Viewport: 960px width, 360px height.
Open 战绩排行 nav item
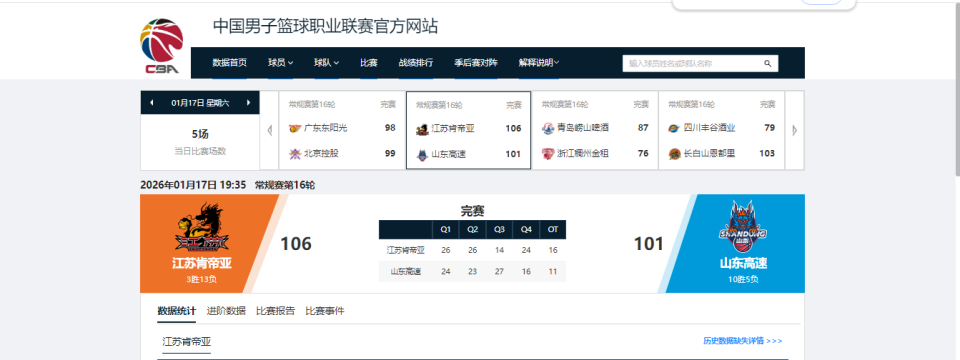(x=416, y=62)
